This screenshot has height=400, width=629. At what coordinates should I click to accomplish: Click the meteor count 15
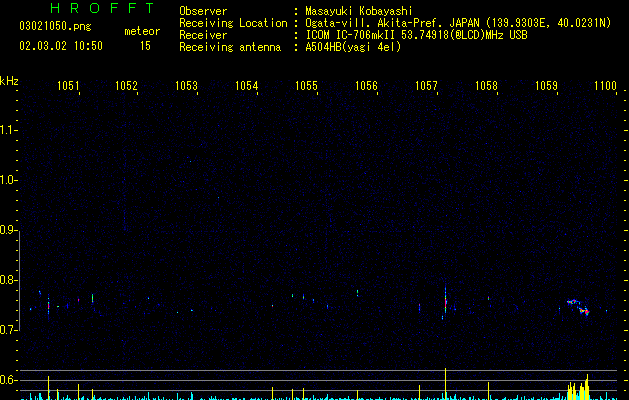pyautogui.click(x=145, y=46)
